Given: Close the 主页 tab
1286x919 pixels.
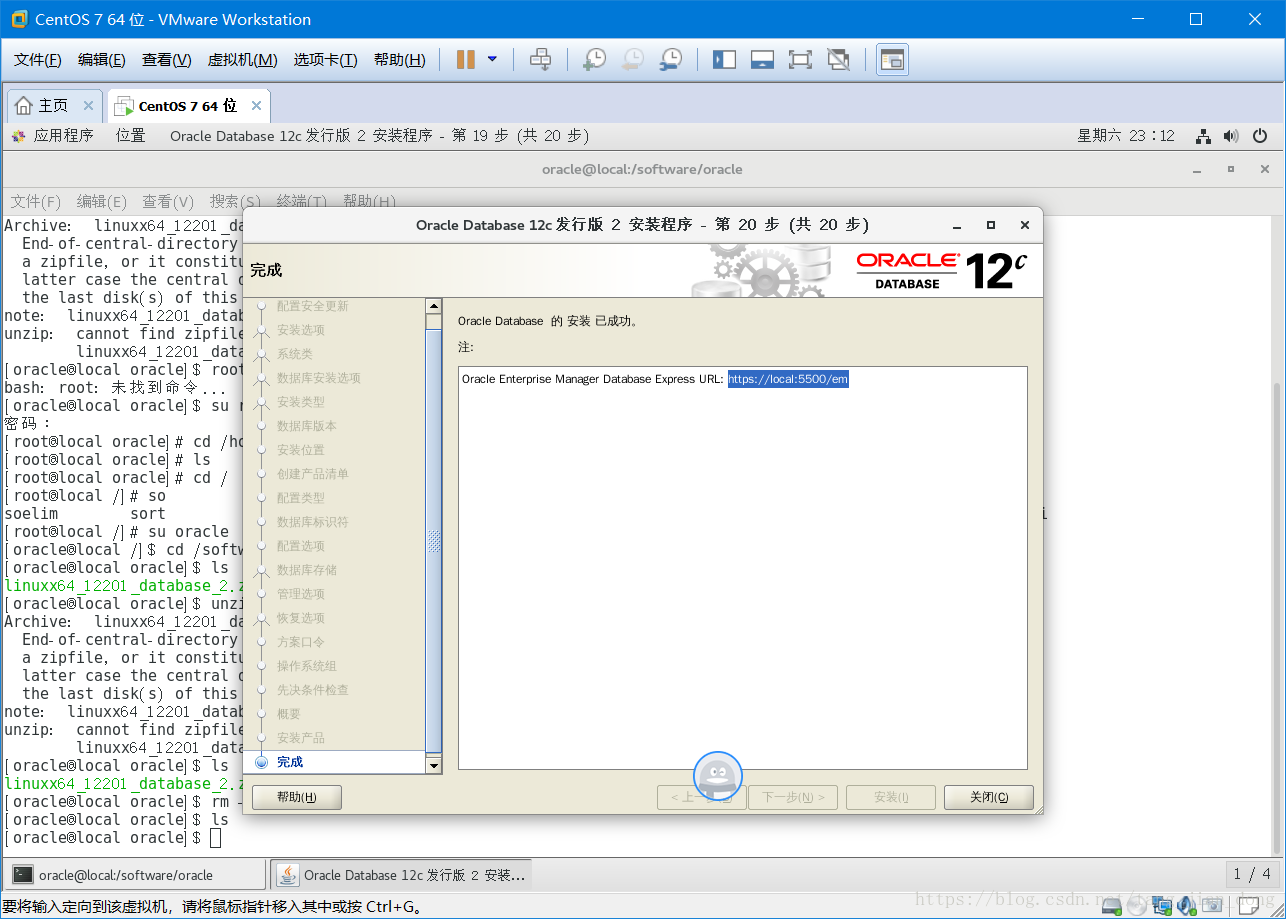Looking at the screenshot, I should 88,106.
